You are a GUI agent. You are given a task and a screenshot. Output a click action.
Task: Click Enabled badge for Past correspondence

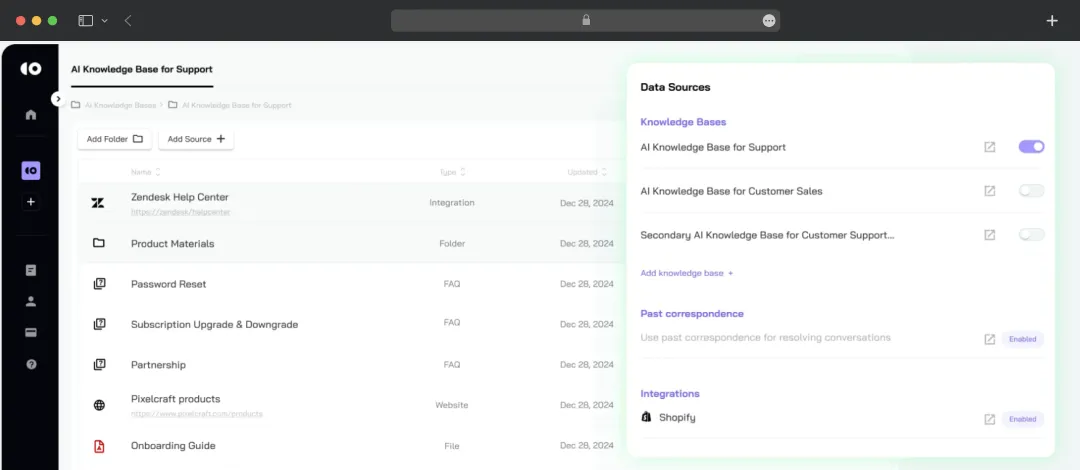[1023, 339]
